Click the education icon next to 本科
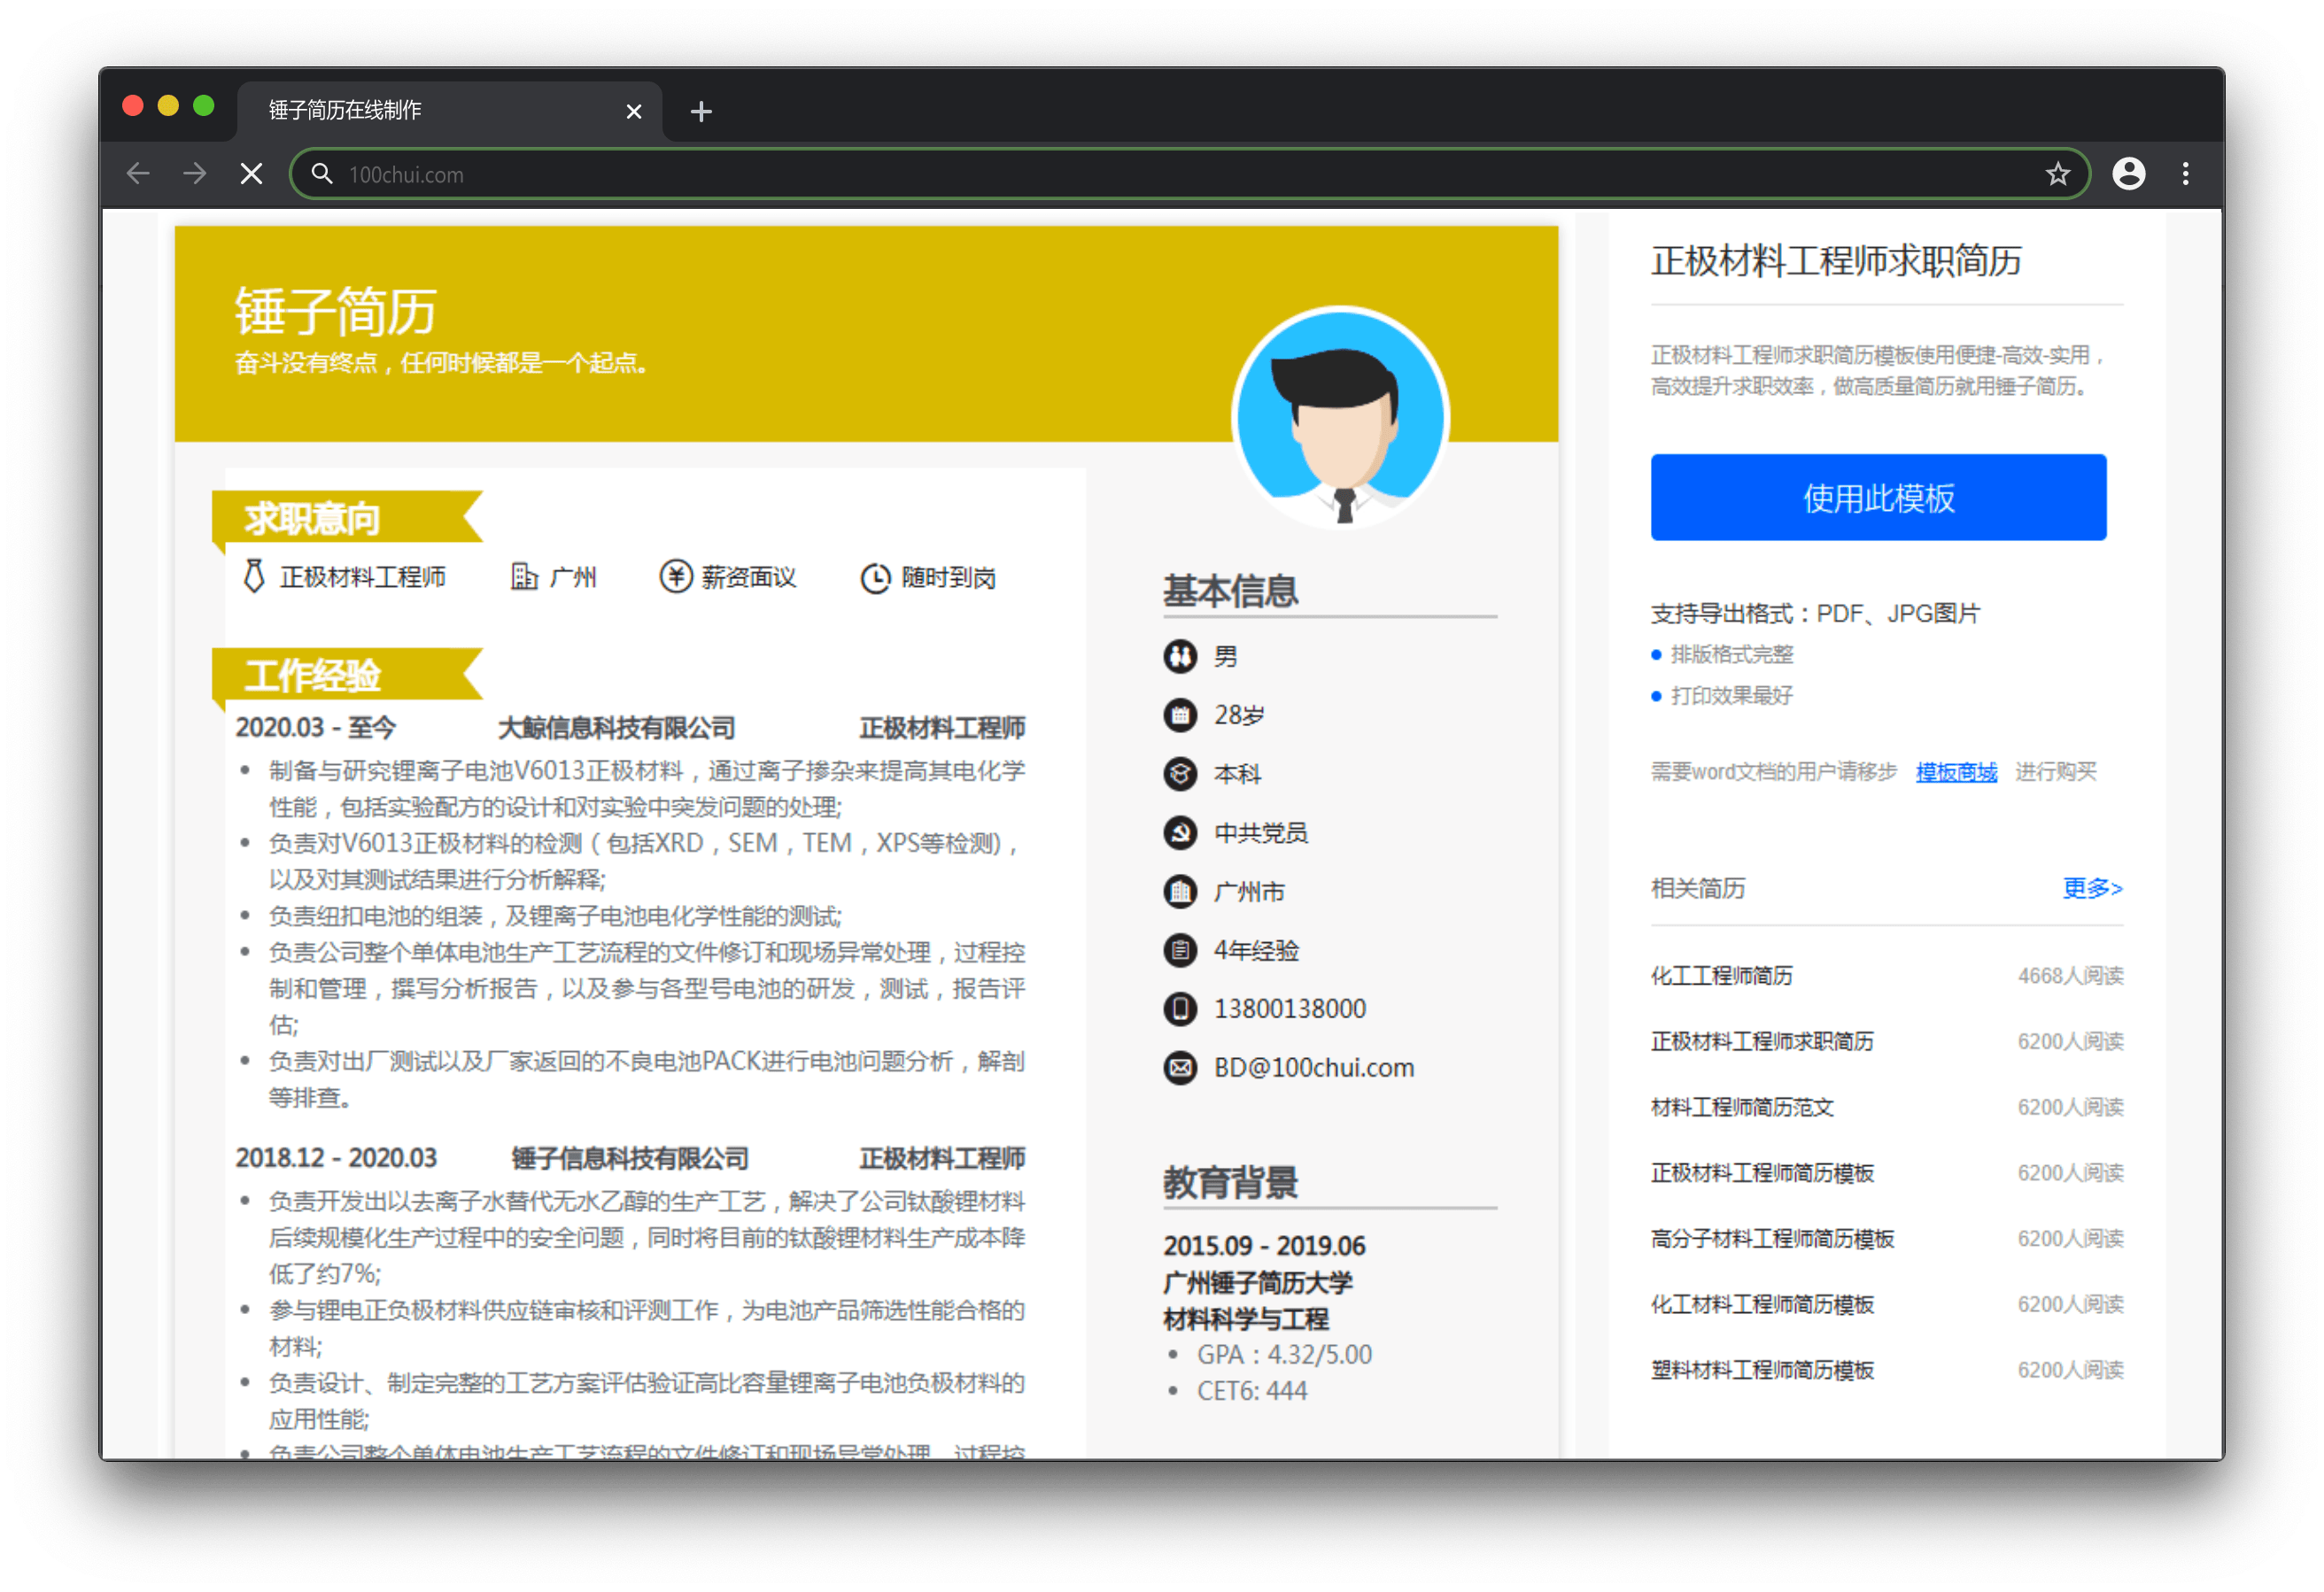The height and width of the screenshot is (1592, 2324). point(1180,774)
